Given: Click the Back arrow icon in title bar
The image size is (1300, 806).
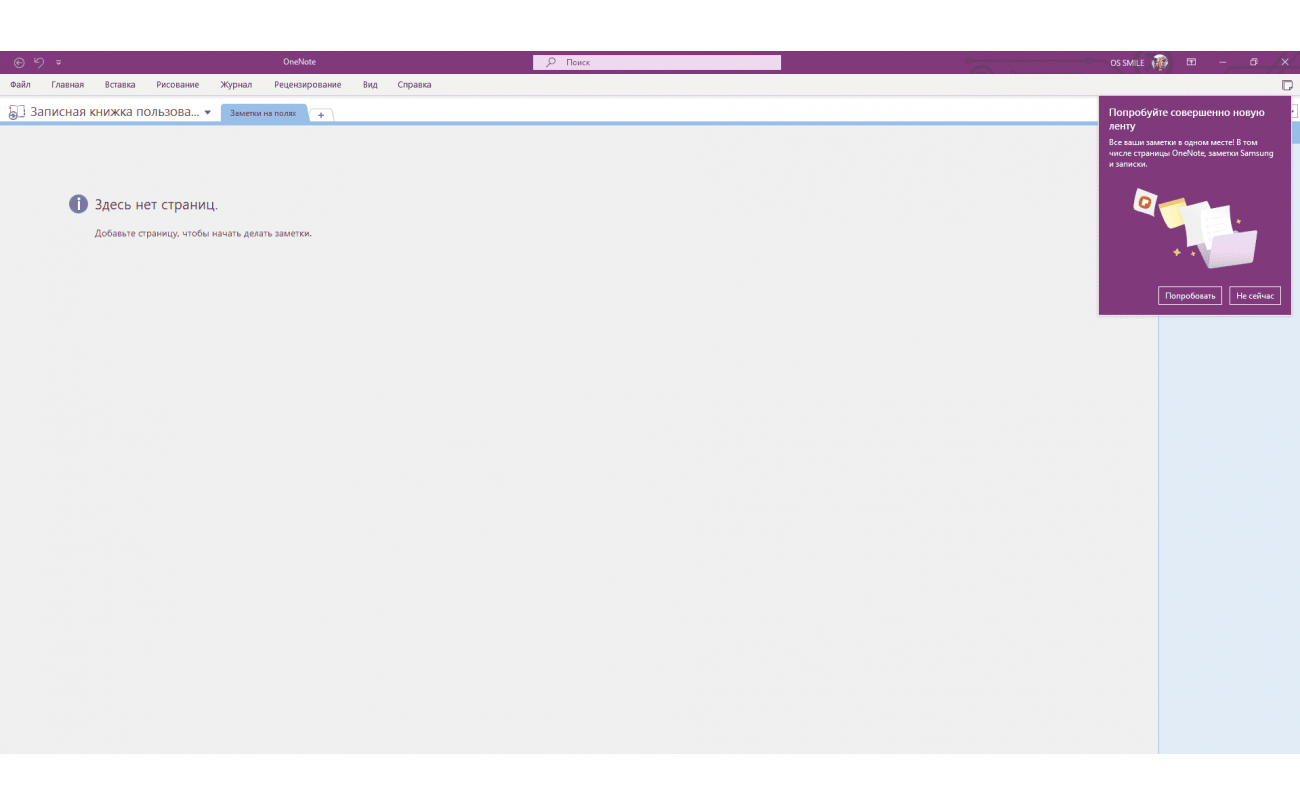Looking at the screenshot, I should (x=19, y=62).
